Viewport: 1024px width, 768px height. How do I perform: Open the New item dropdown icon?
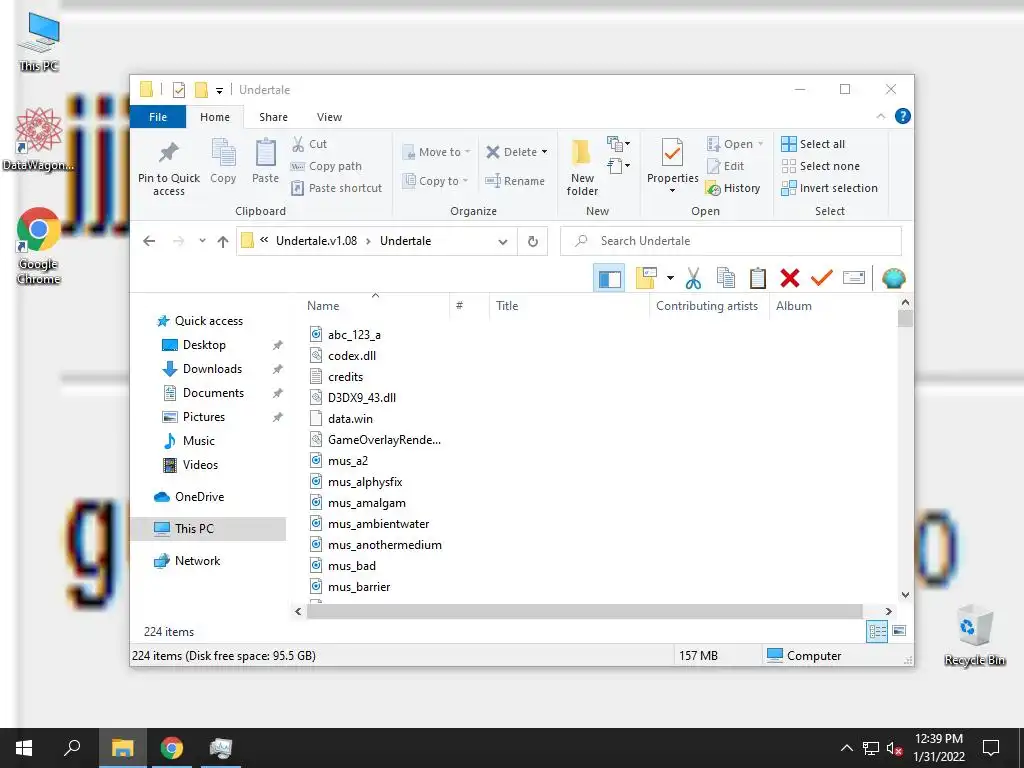point(618,143)
